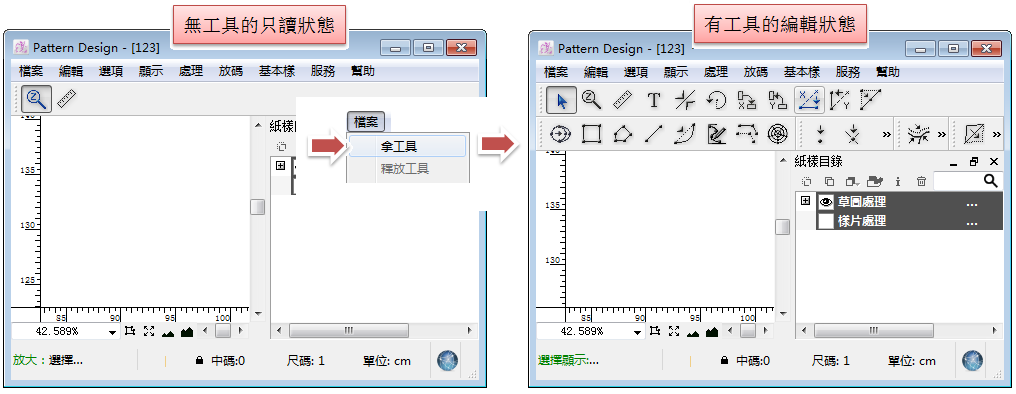1016x394 pixels.
Task: Select the Text (T) tool
Action: (x=654, y=100)
